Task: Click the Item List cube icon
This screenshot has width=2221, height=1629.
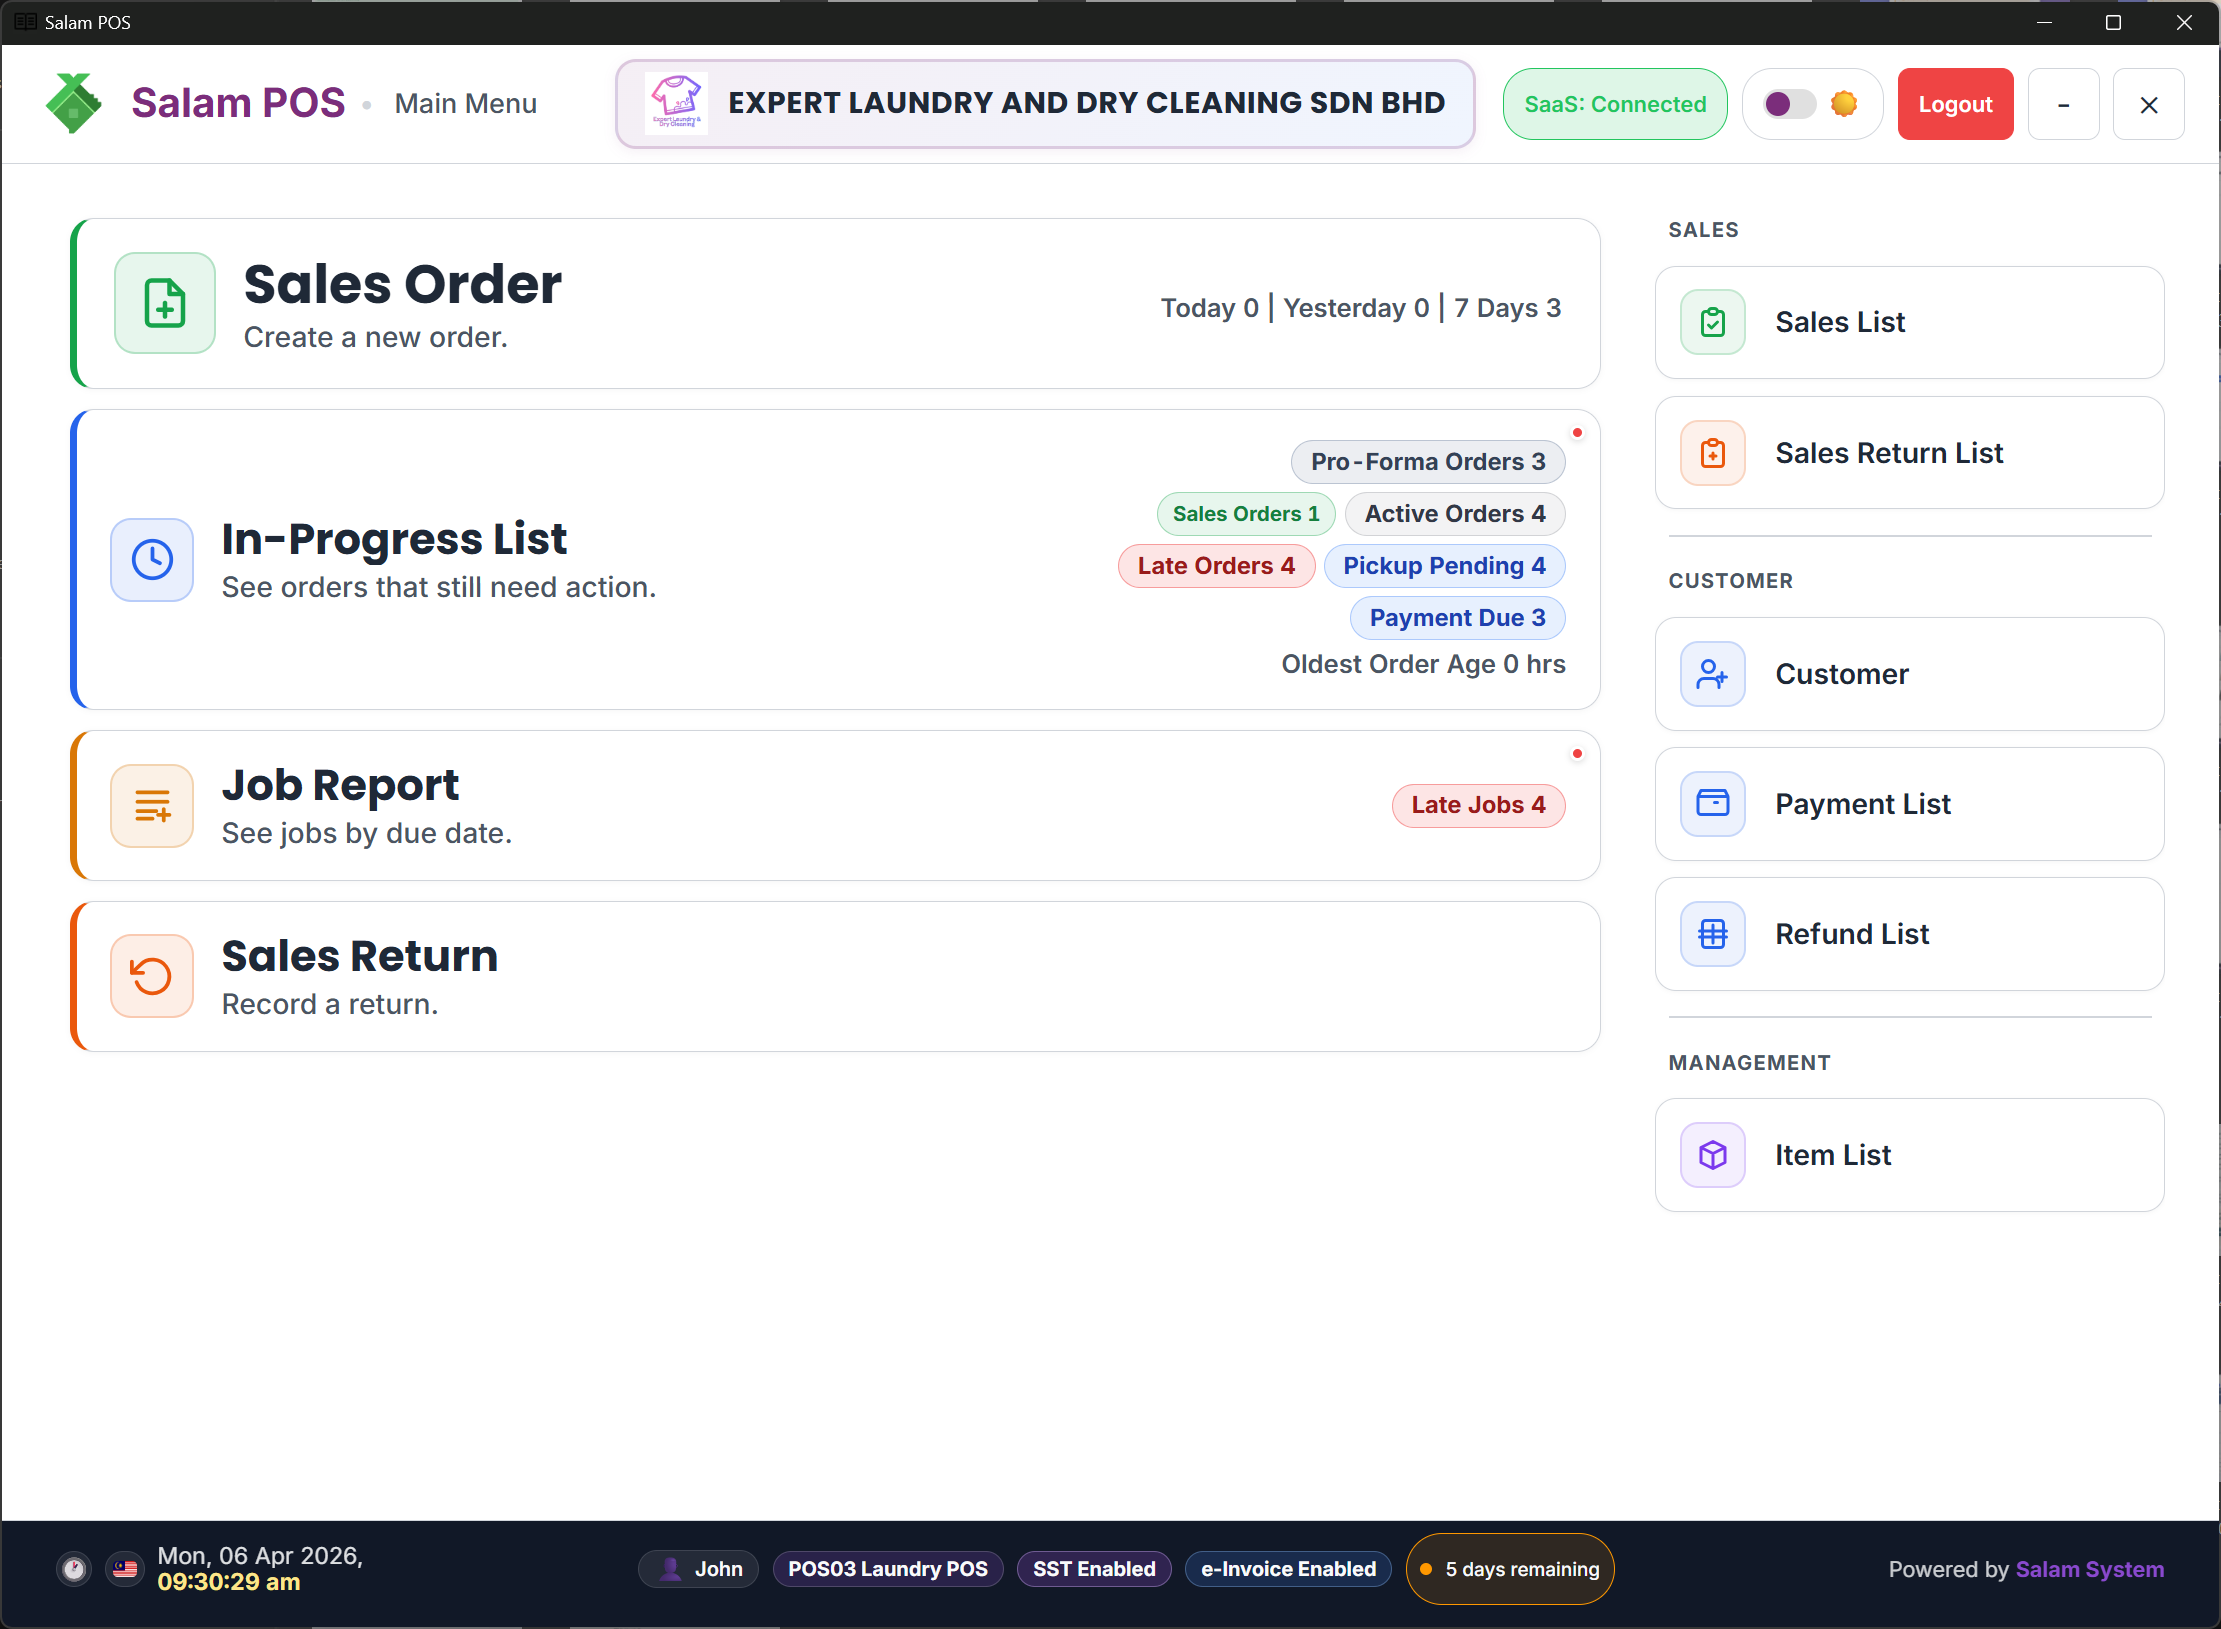Action: coord(1713,1155)
